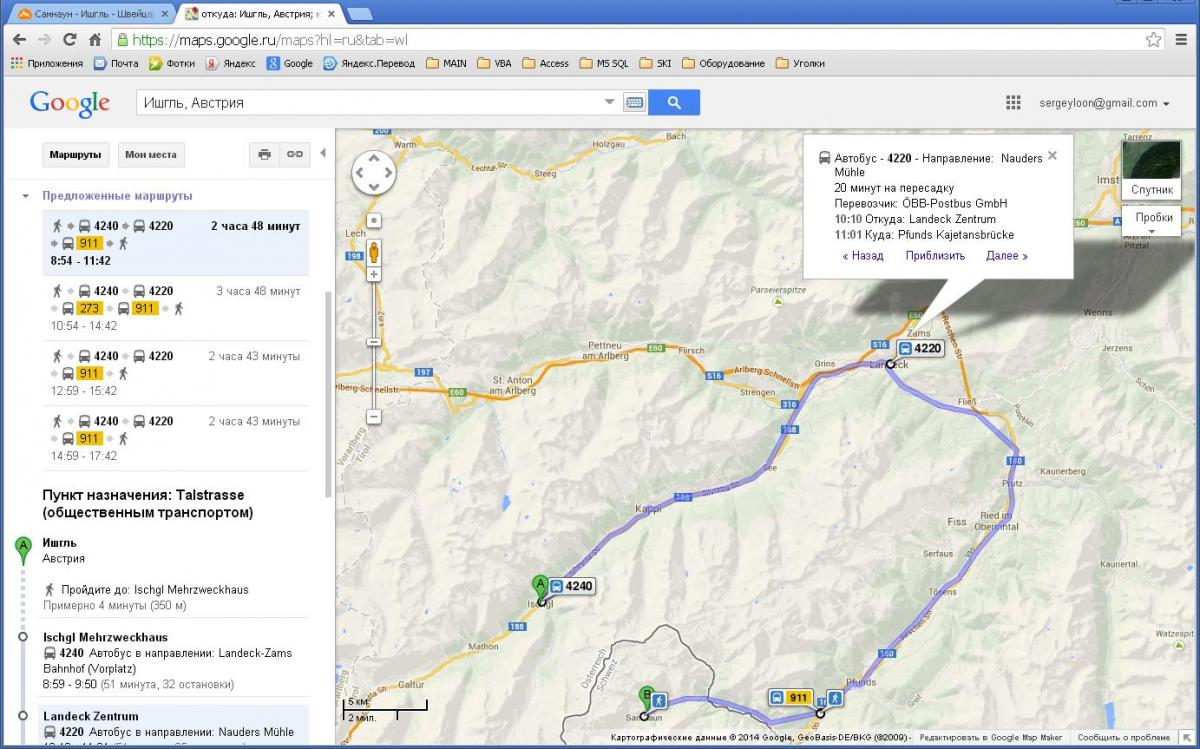Open the MAIN bookmarks folder
Image resolution: width=1200 pixels, height=749 pixels.
tap(446, 63)
